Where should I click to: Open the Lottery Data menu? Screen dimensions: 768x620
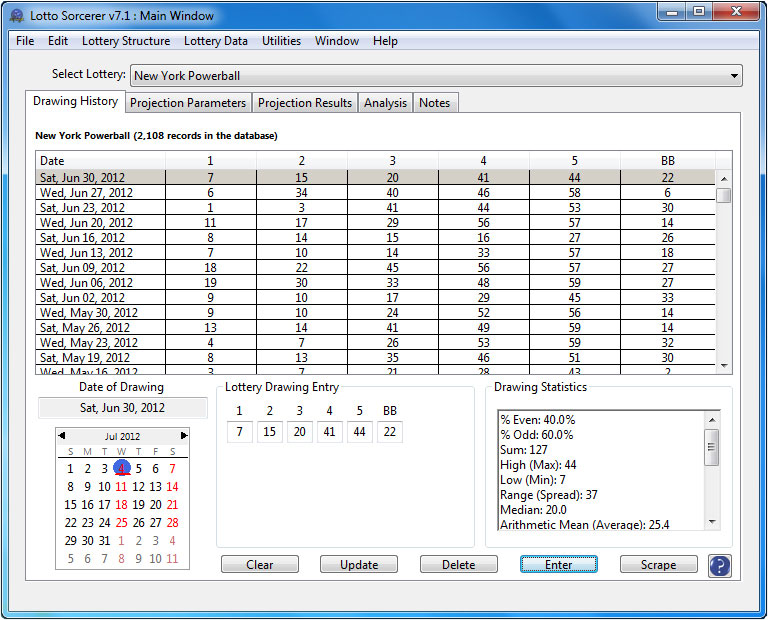point(216,41)
